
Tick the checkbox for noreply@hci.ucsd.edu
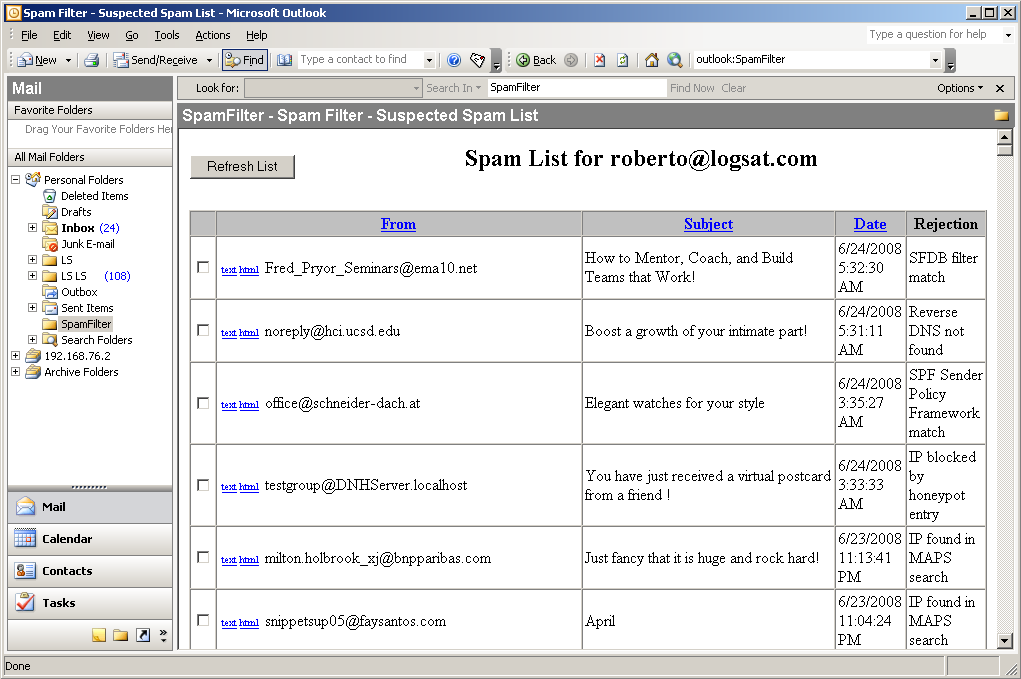[203, 331]
